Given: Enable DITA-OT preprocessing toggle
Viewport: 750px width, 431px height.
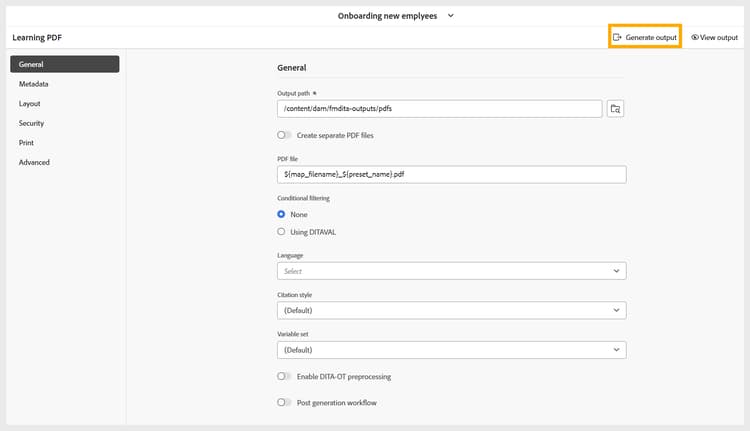Looking at the screenshot, I should click(x=285, y=377).
